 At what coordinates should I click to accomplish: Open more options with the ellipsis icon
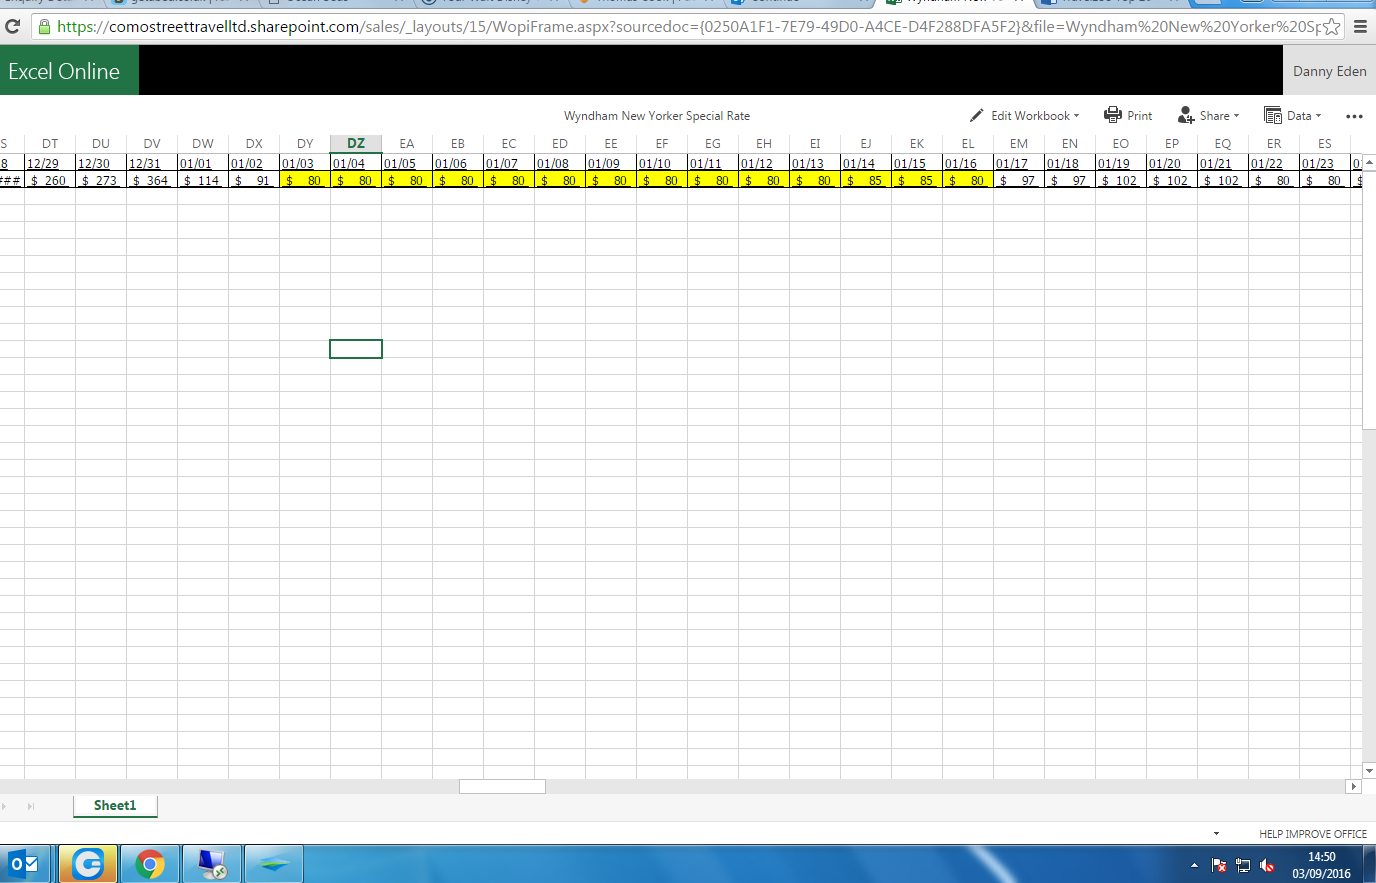[1354, 116]
